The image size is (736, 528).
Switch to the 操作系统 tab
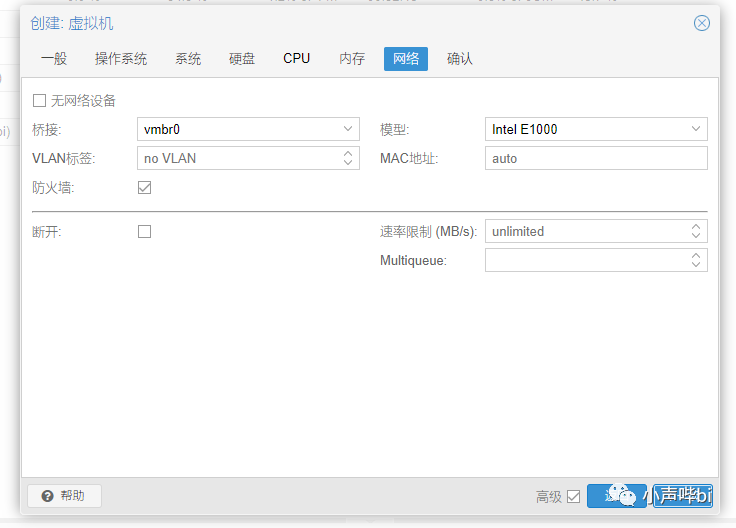coord(121,59)
